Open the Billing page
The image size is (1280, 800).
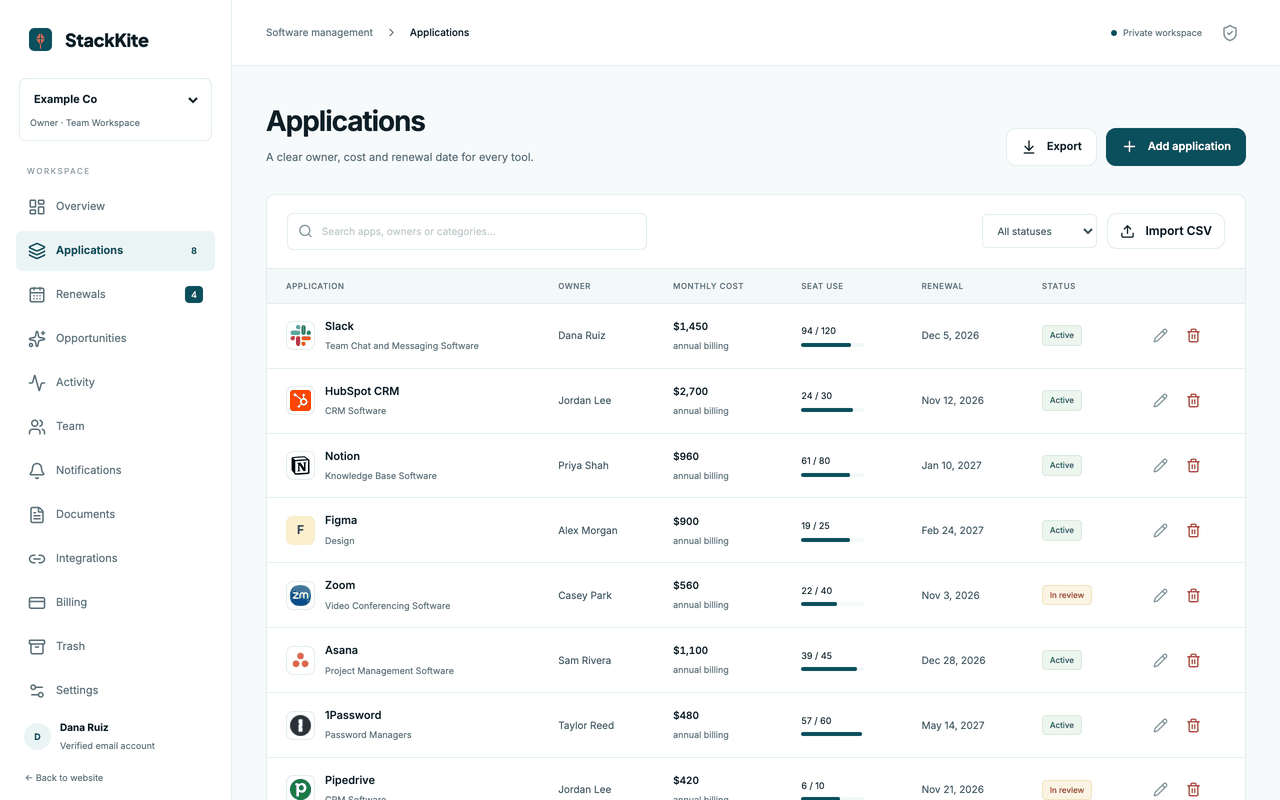(x=115, y=603)
